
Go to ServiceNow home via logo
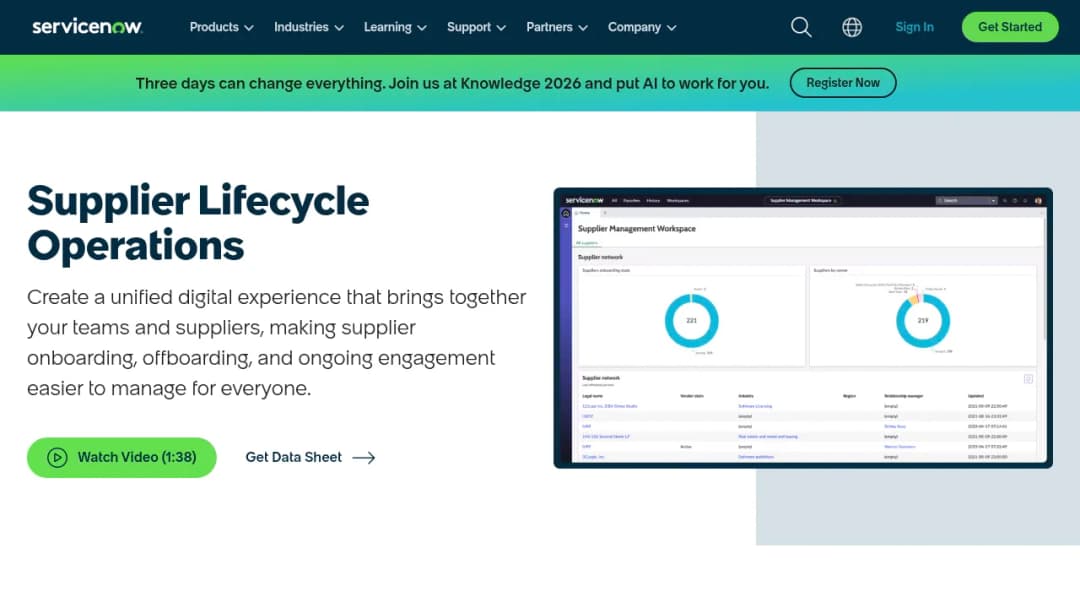click(x=87, y=27)
